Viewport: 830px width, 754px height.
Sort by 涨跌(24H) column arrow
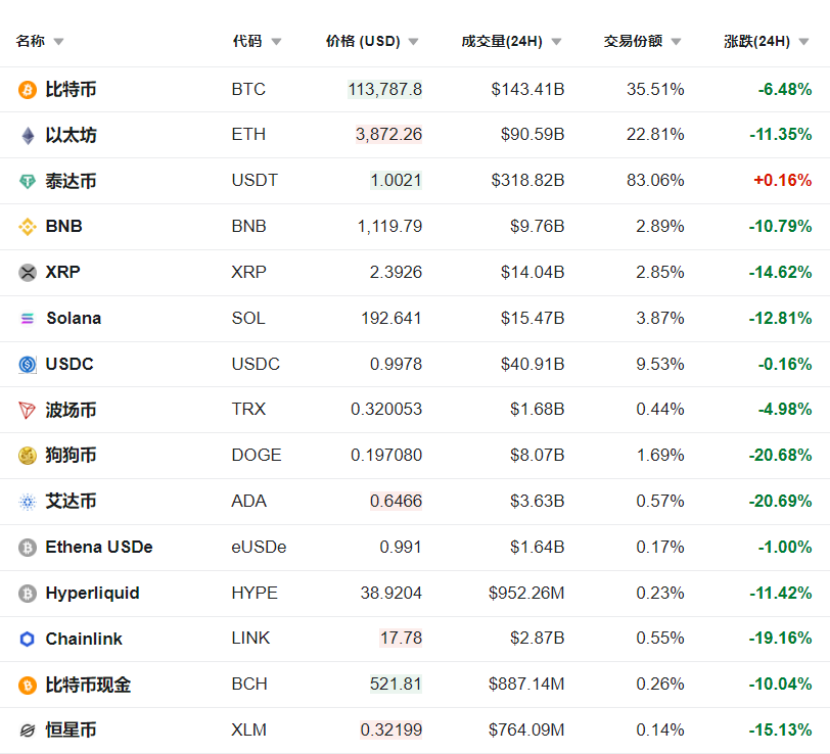(x=803, y=42)
